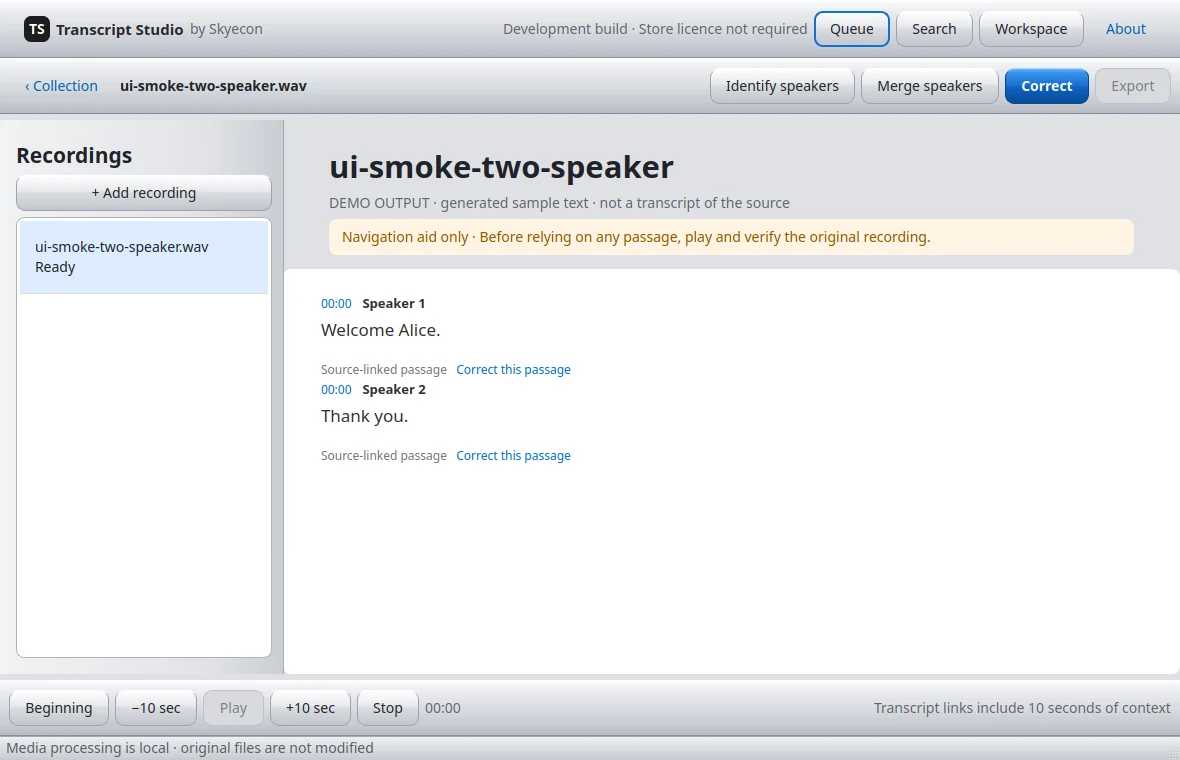This screenshot has height=760, width=1180.
Task: Rewind with −10 sec button
Action: tap(156, 708)
